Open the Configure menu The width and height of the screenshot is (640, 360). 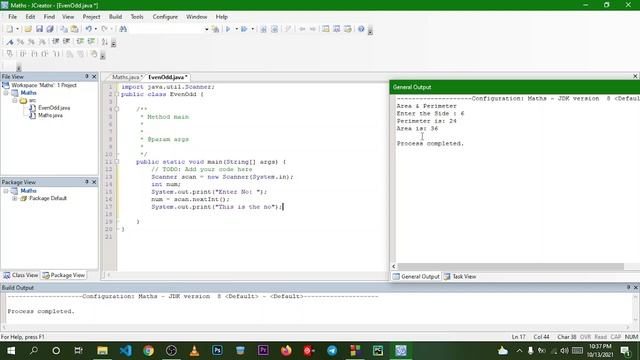(165, 17)
